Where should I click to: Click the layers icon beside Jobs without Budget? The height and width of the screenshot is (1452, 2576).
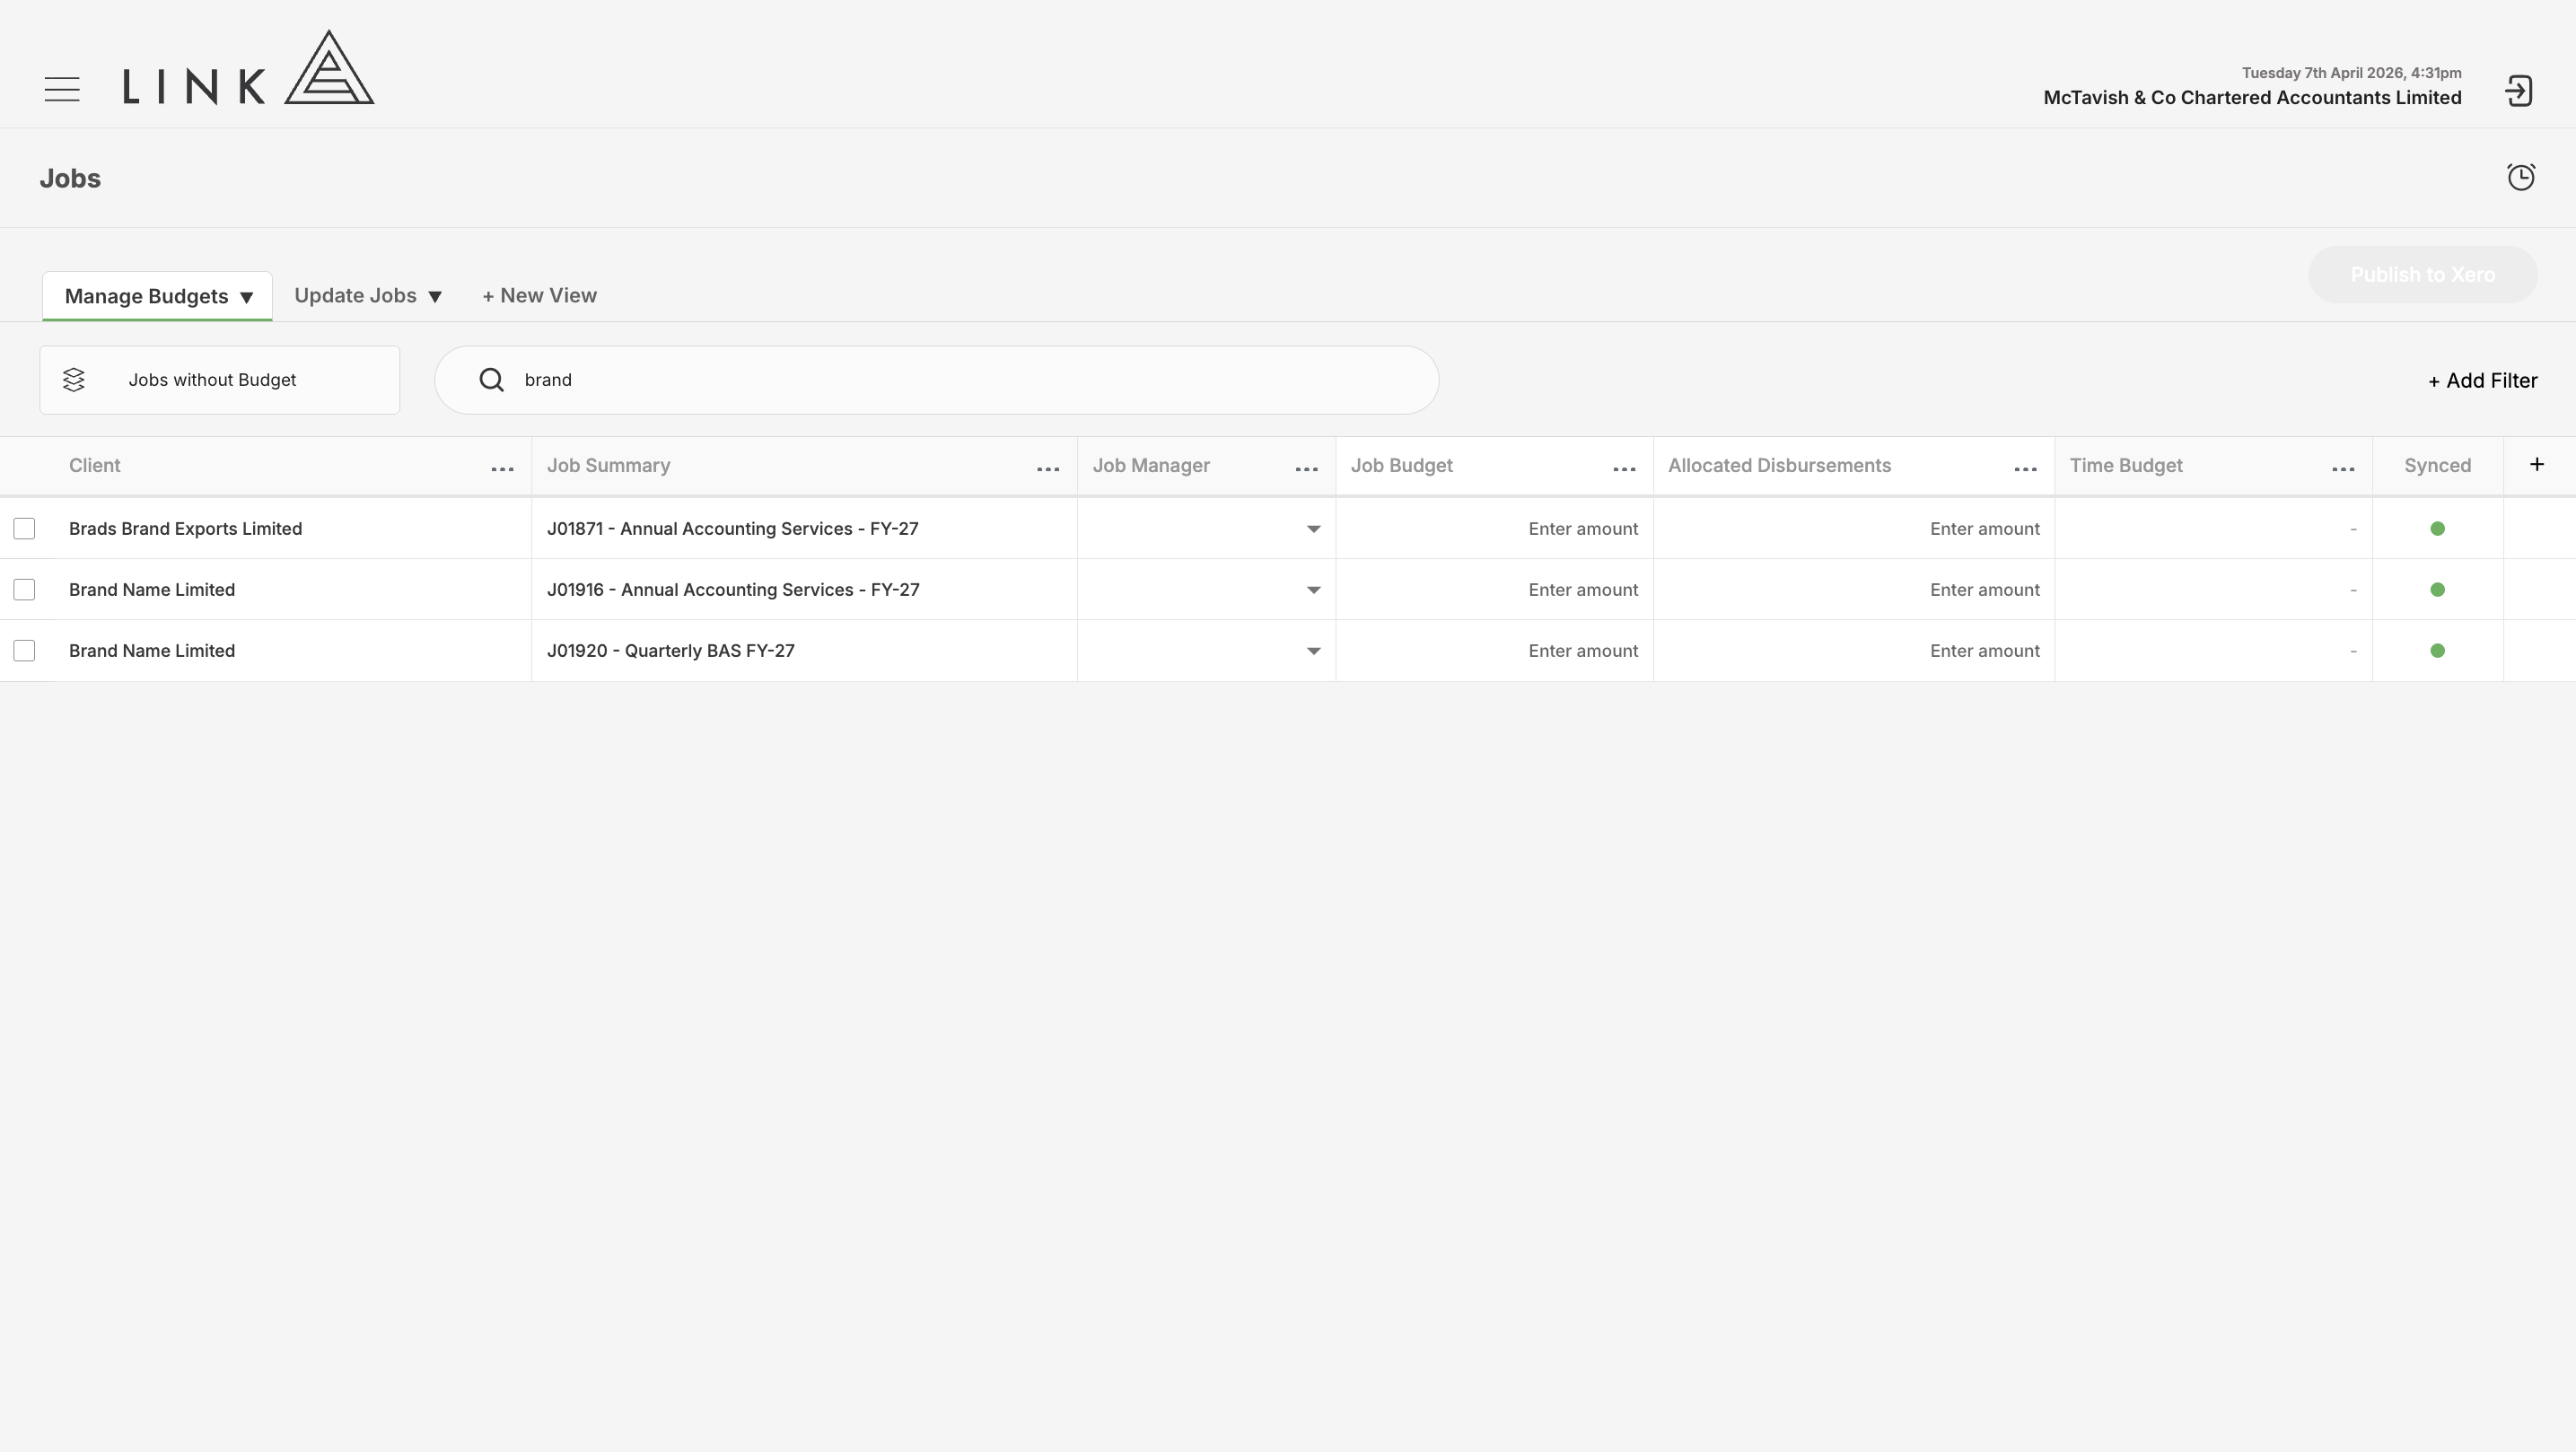click(x=74, y=380)
